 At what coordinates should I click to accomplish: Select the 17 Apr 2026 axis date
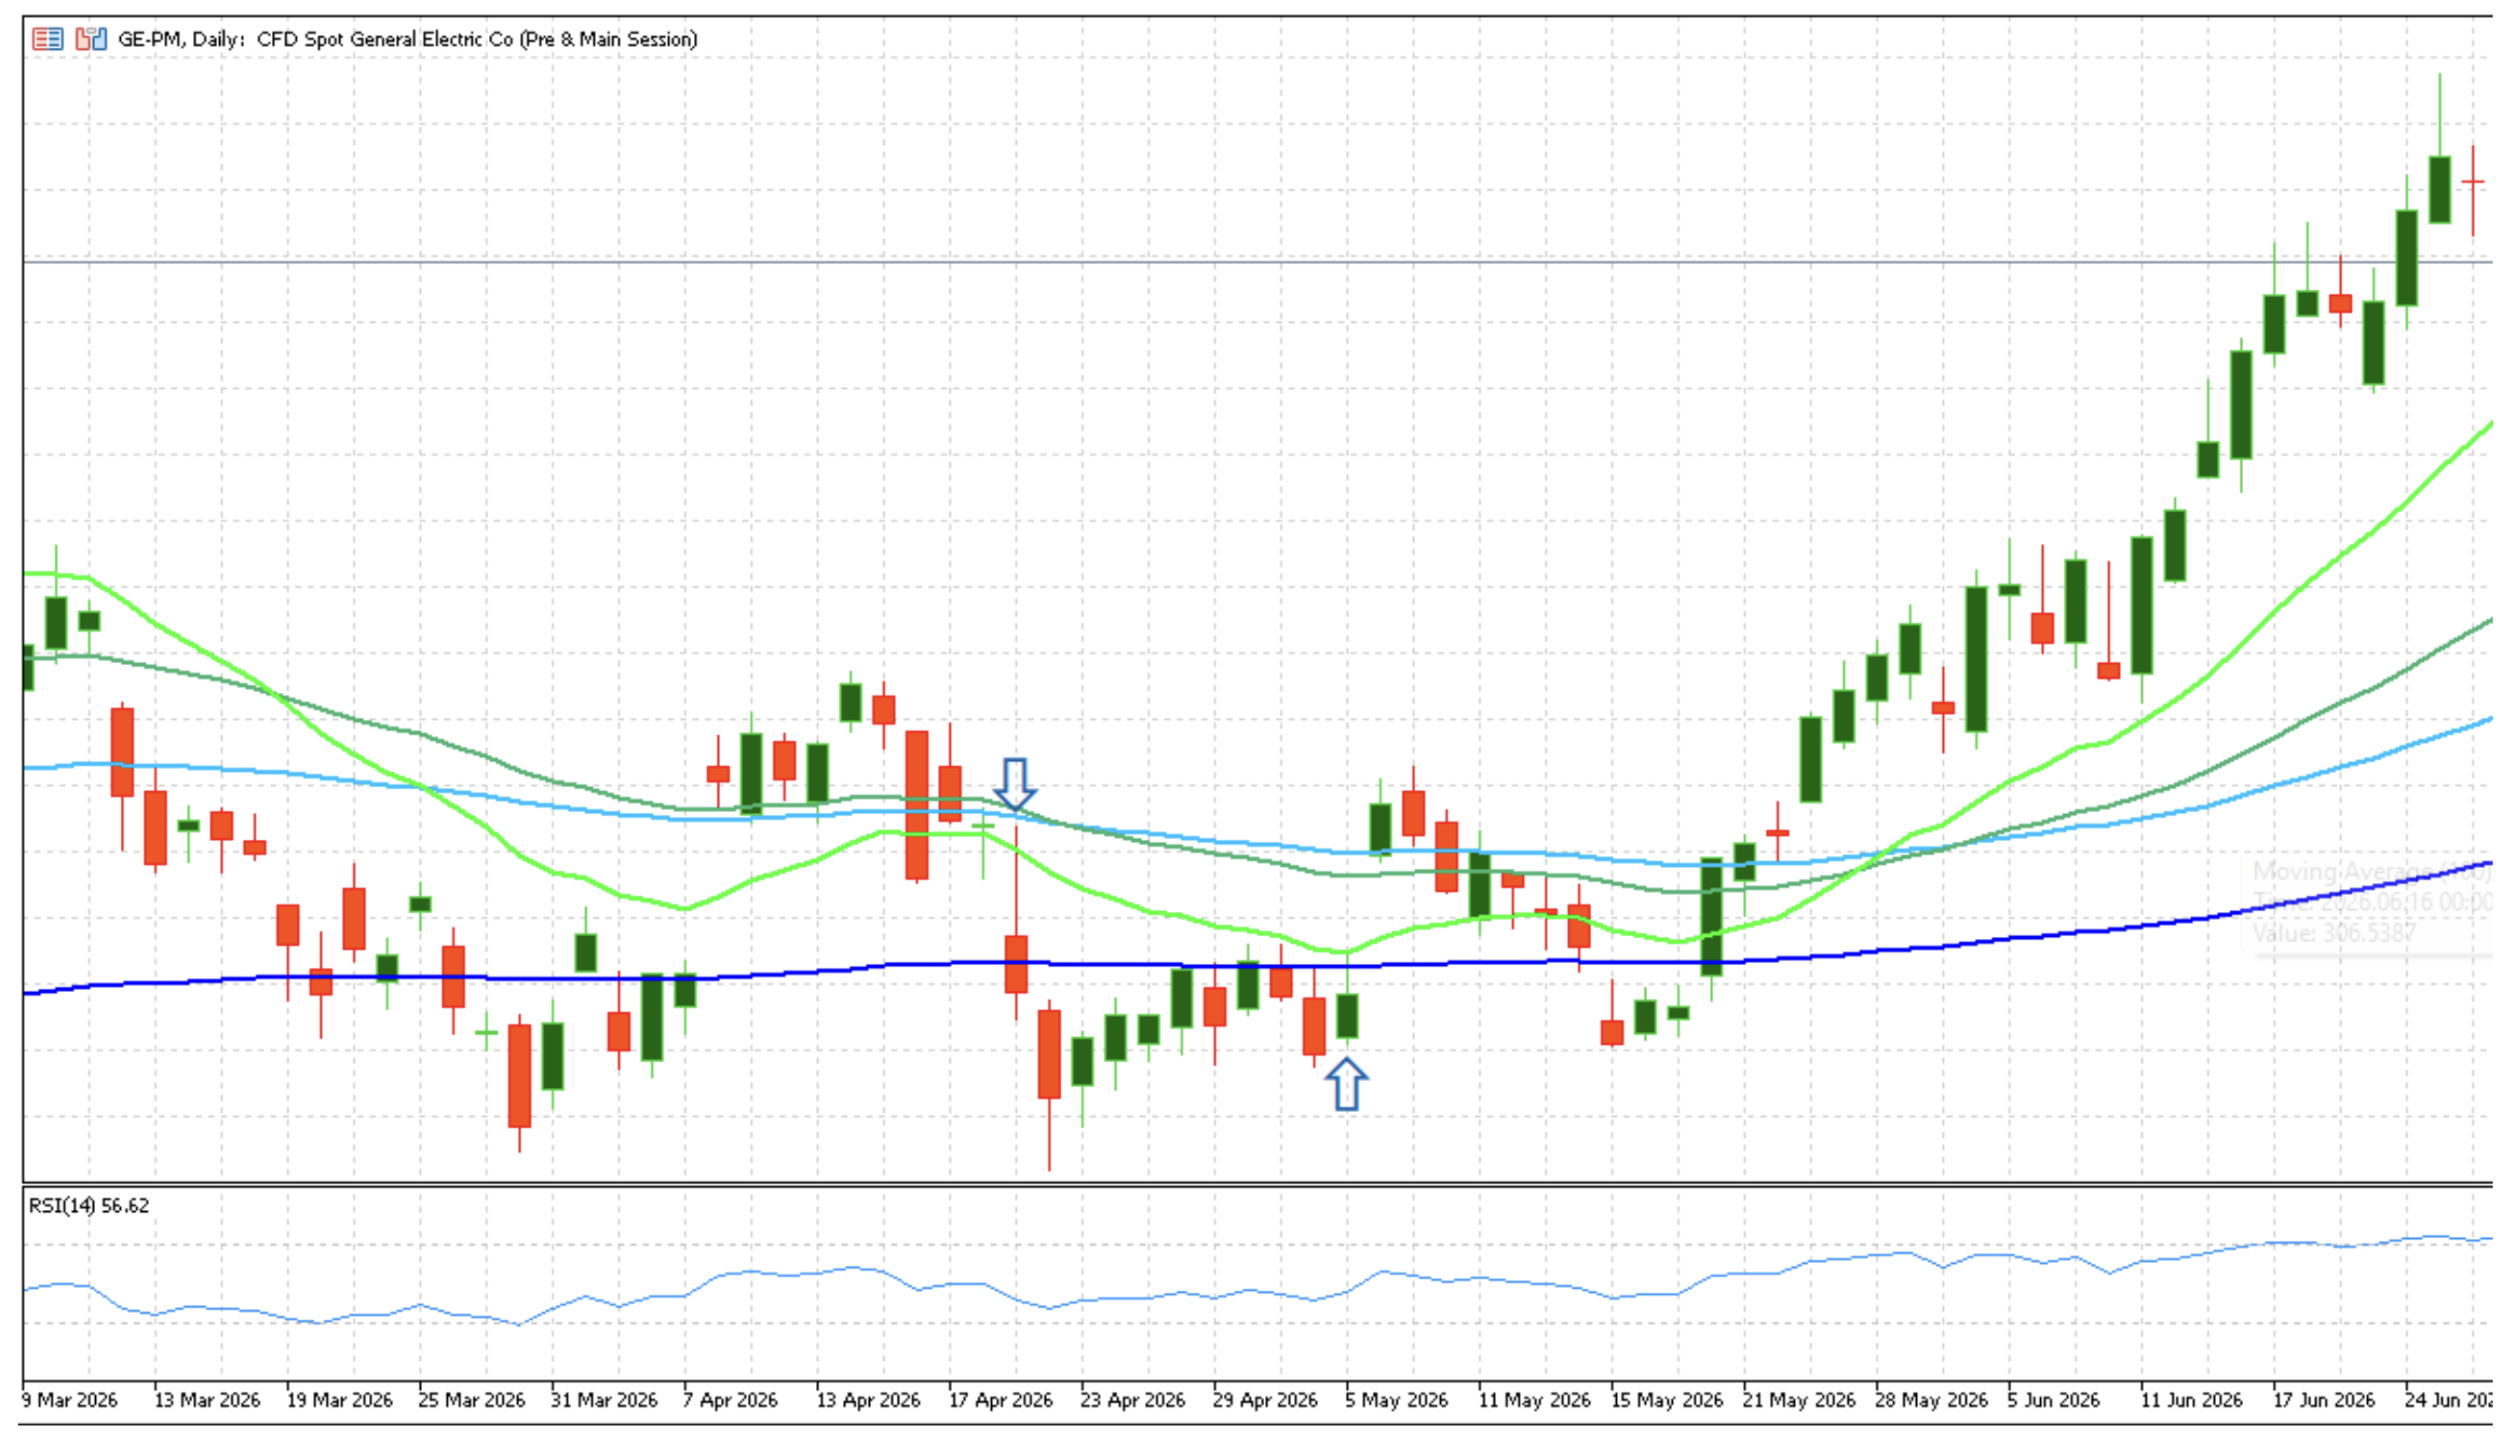click(1001, 1400)
